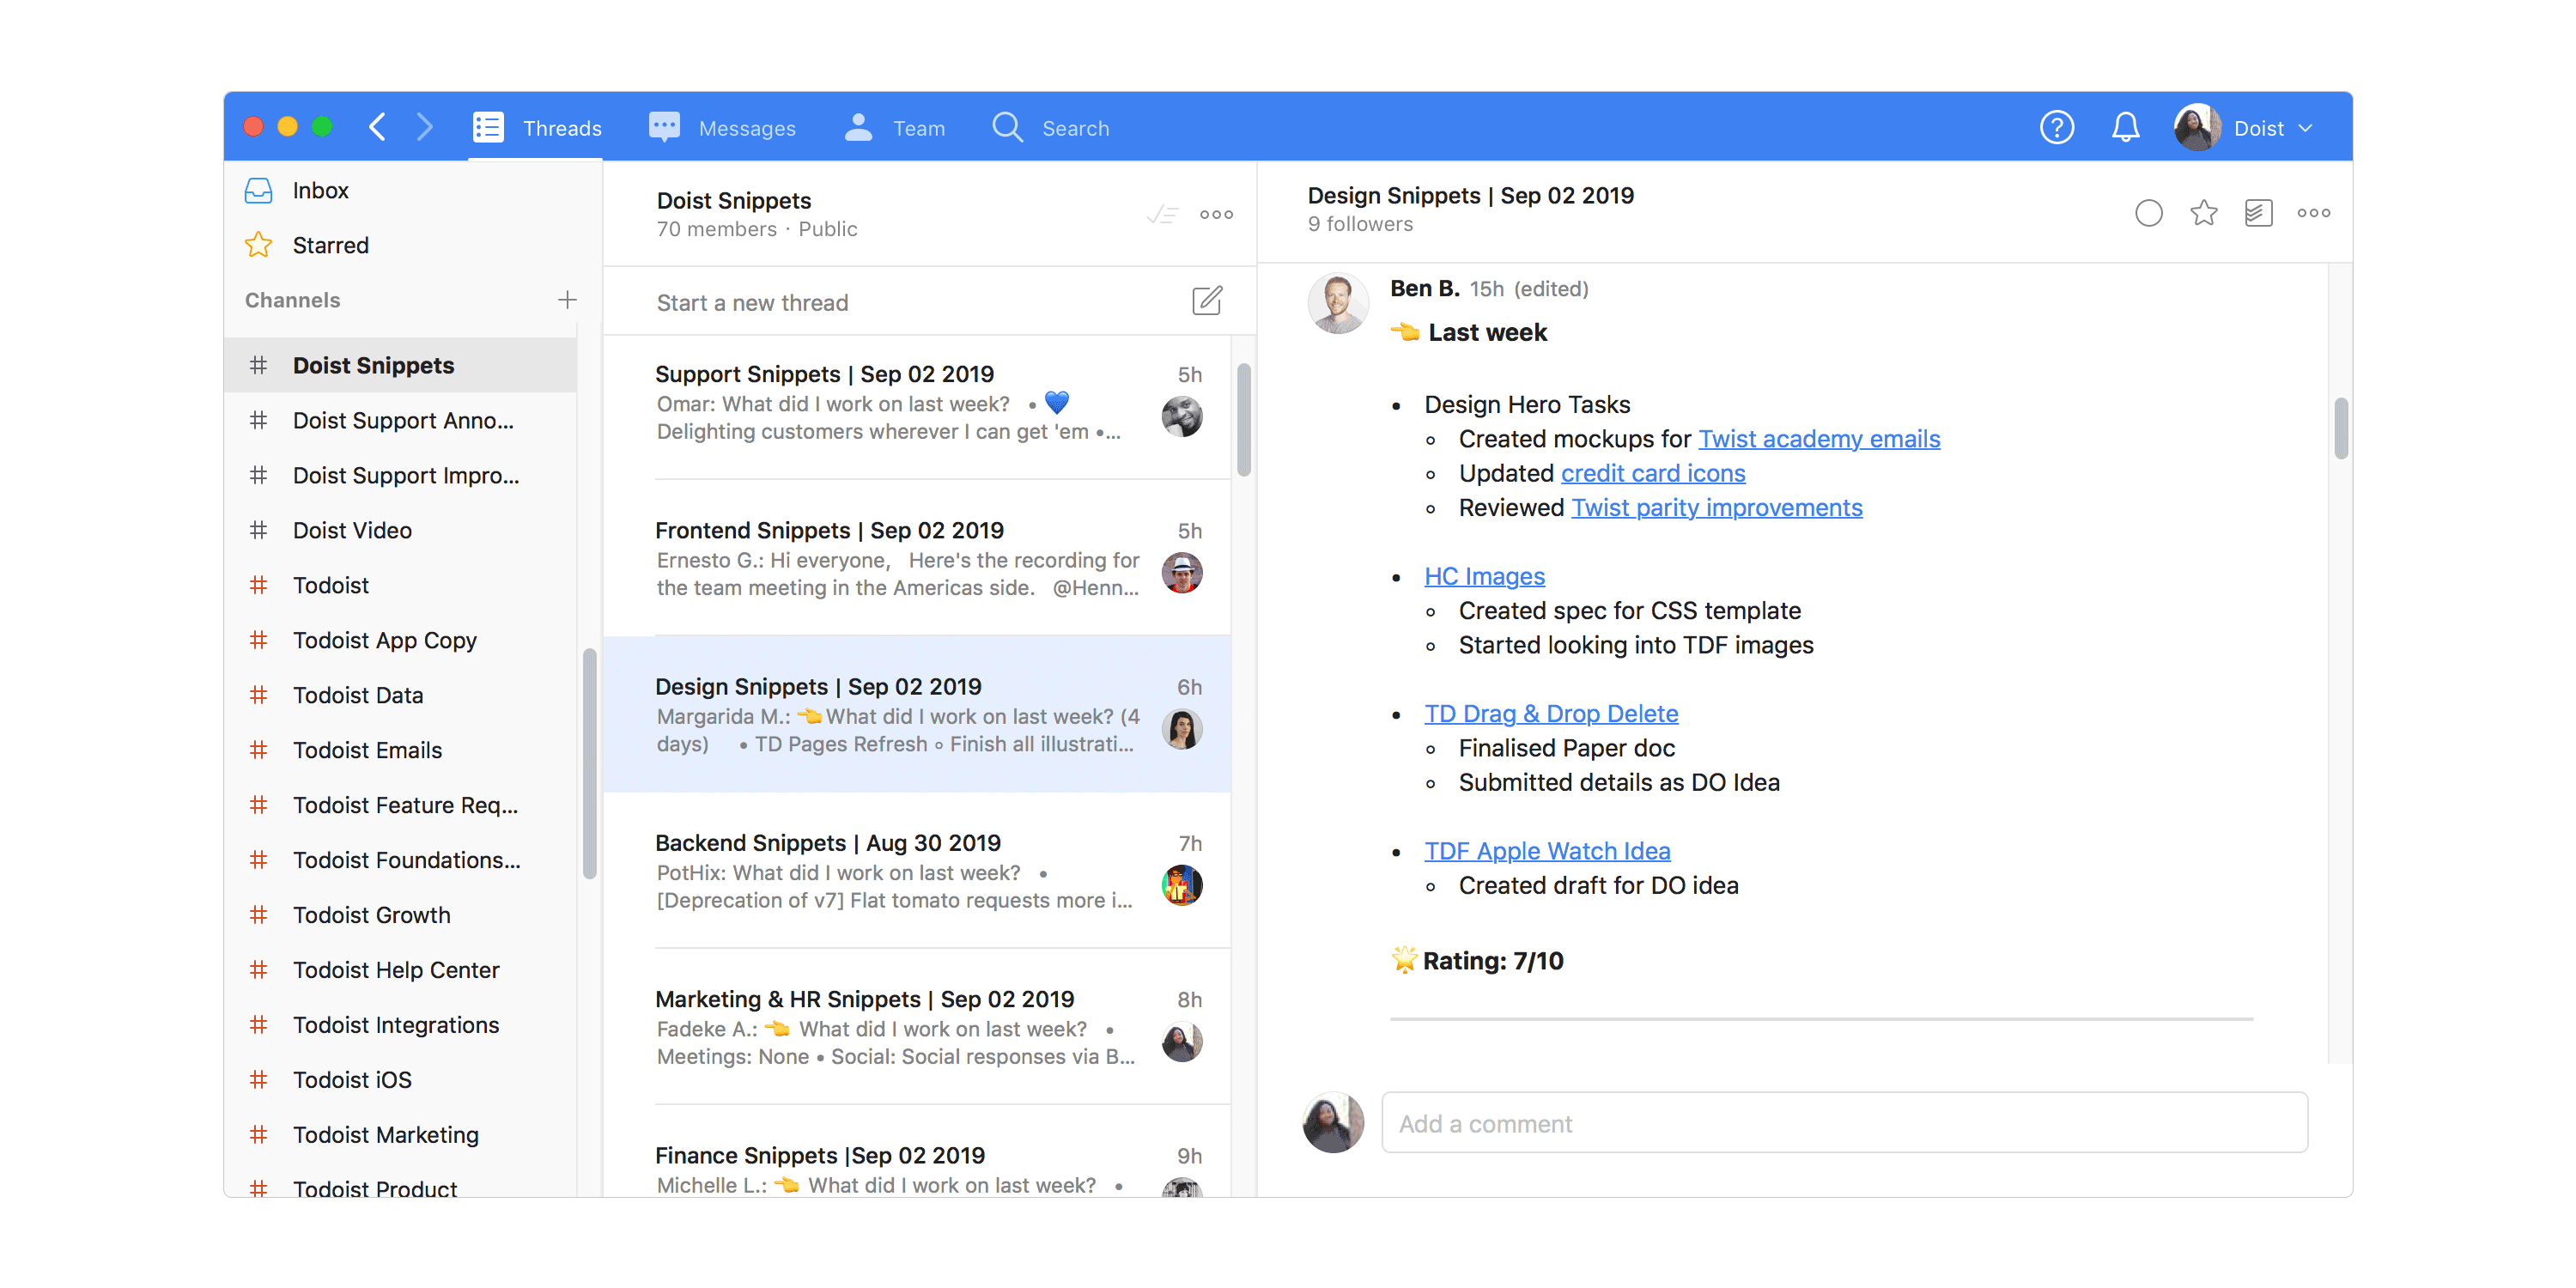Viewport: 2576px width, 1288px height.
Task: Go back with the left arrow
Action: (377, 127)
